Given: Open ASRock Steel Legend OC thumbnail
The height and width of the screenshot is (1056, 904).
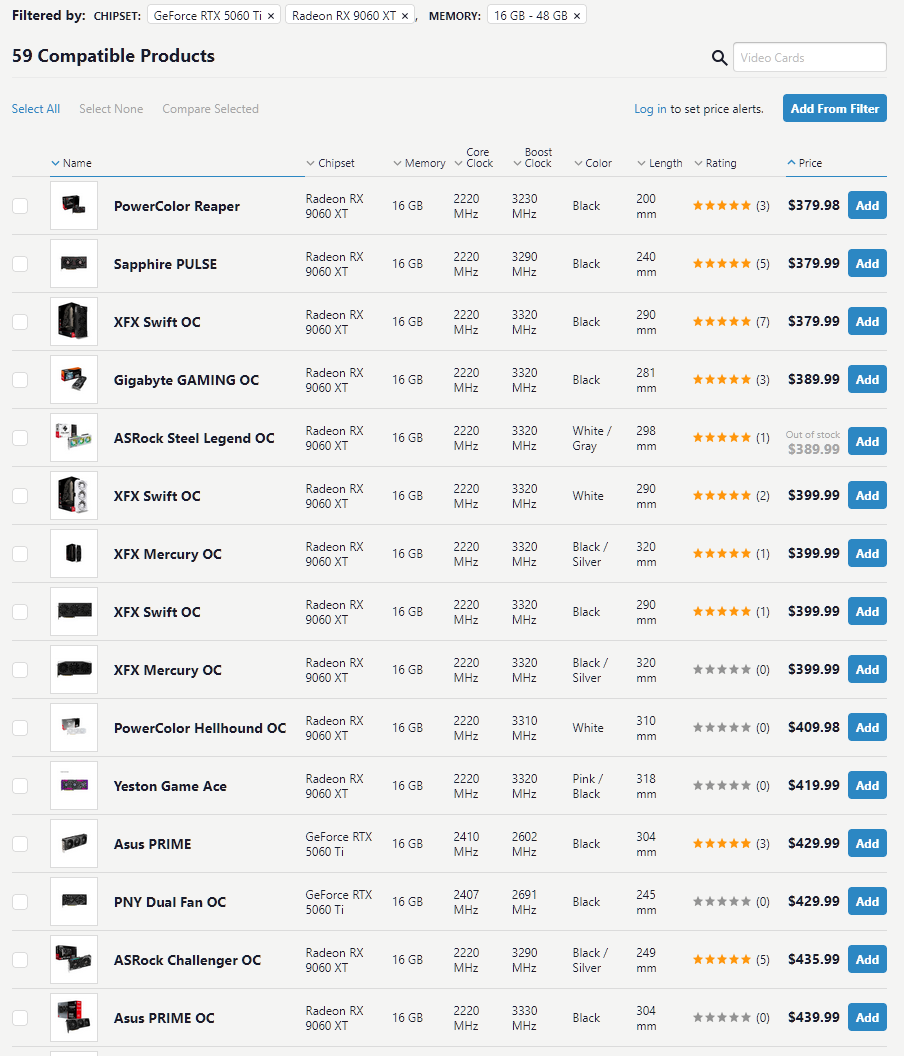Looking at the screenshot, I should point(74,437).
